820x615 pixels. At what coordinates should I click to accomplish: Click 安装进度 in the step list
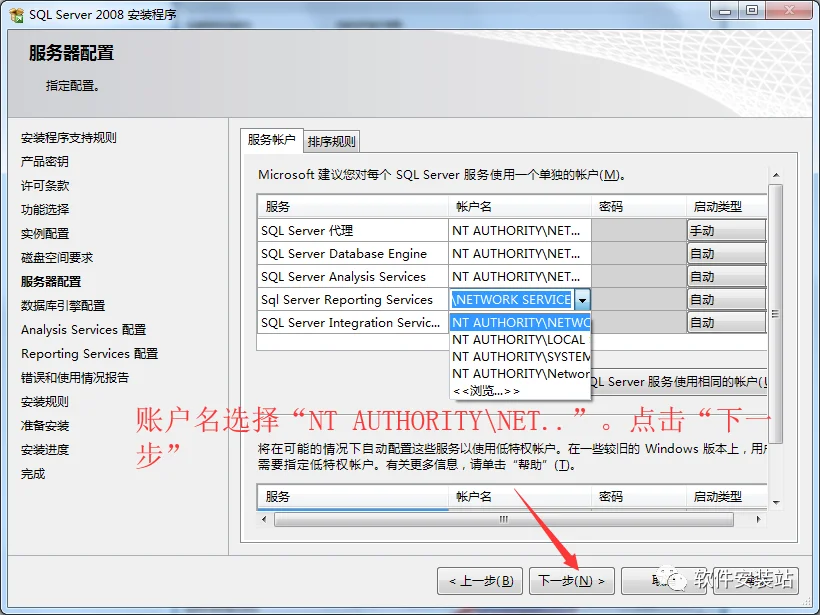(x=44, y=450)
